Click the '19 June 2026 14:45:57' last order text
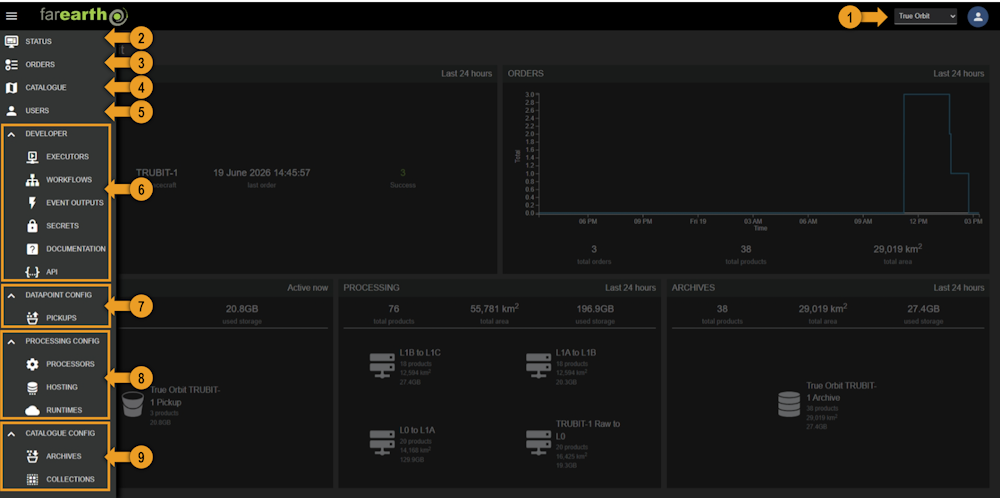This screenshot has height=498, width=1000. coord(261,173)
